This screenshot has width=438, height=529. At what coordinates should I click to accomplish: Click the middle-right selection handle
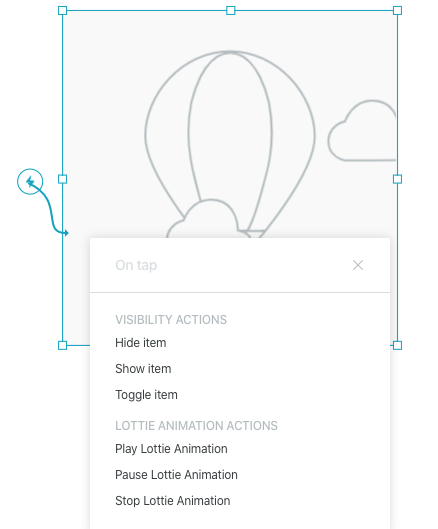click(398, 179)
